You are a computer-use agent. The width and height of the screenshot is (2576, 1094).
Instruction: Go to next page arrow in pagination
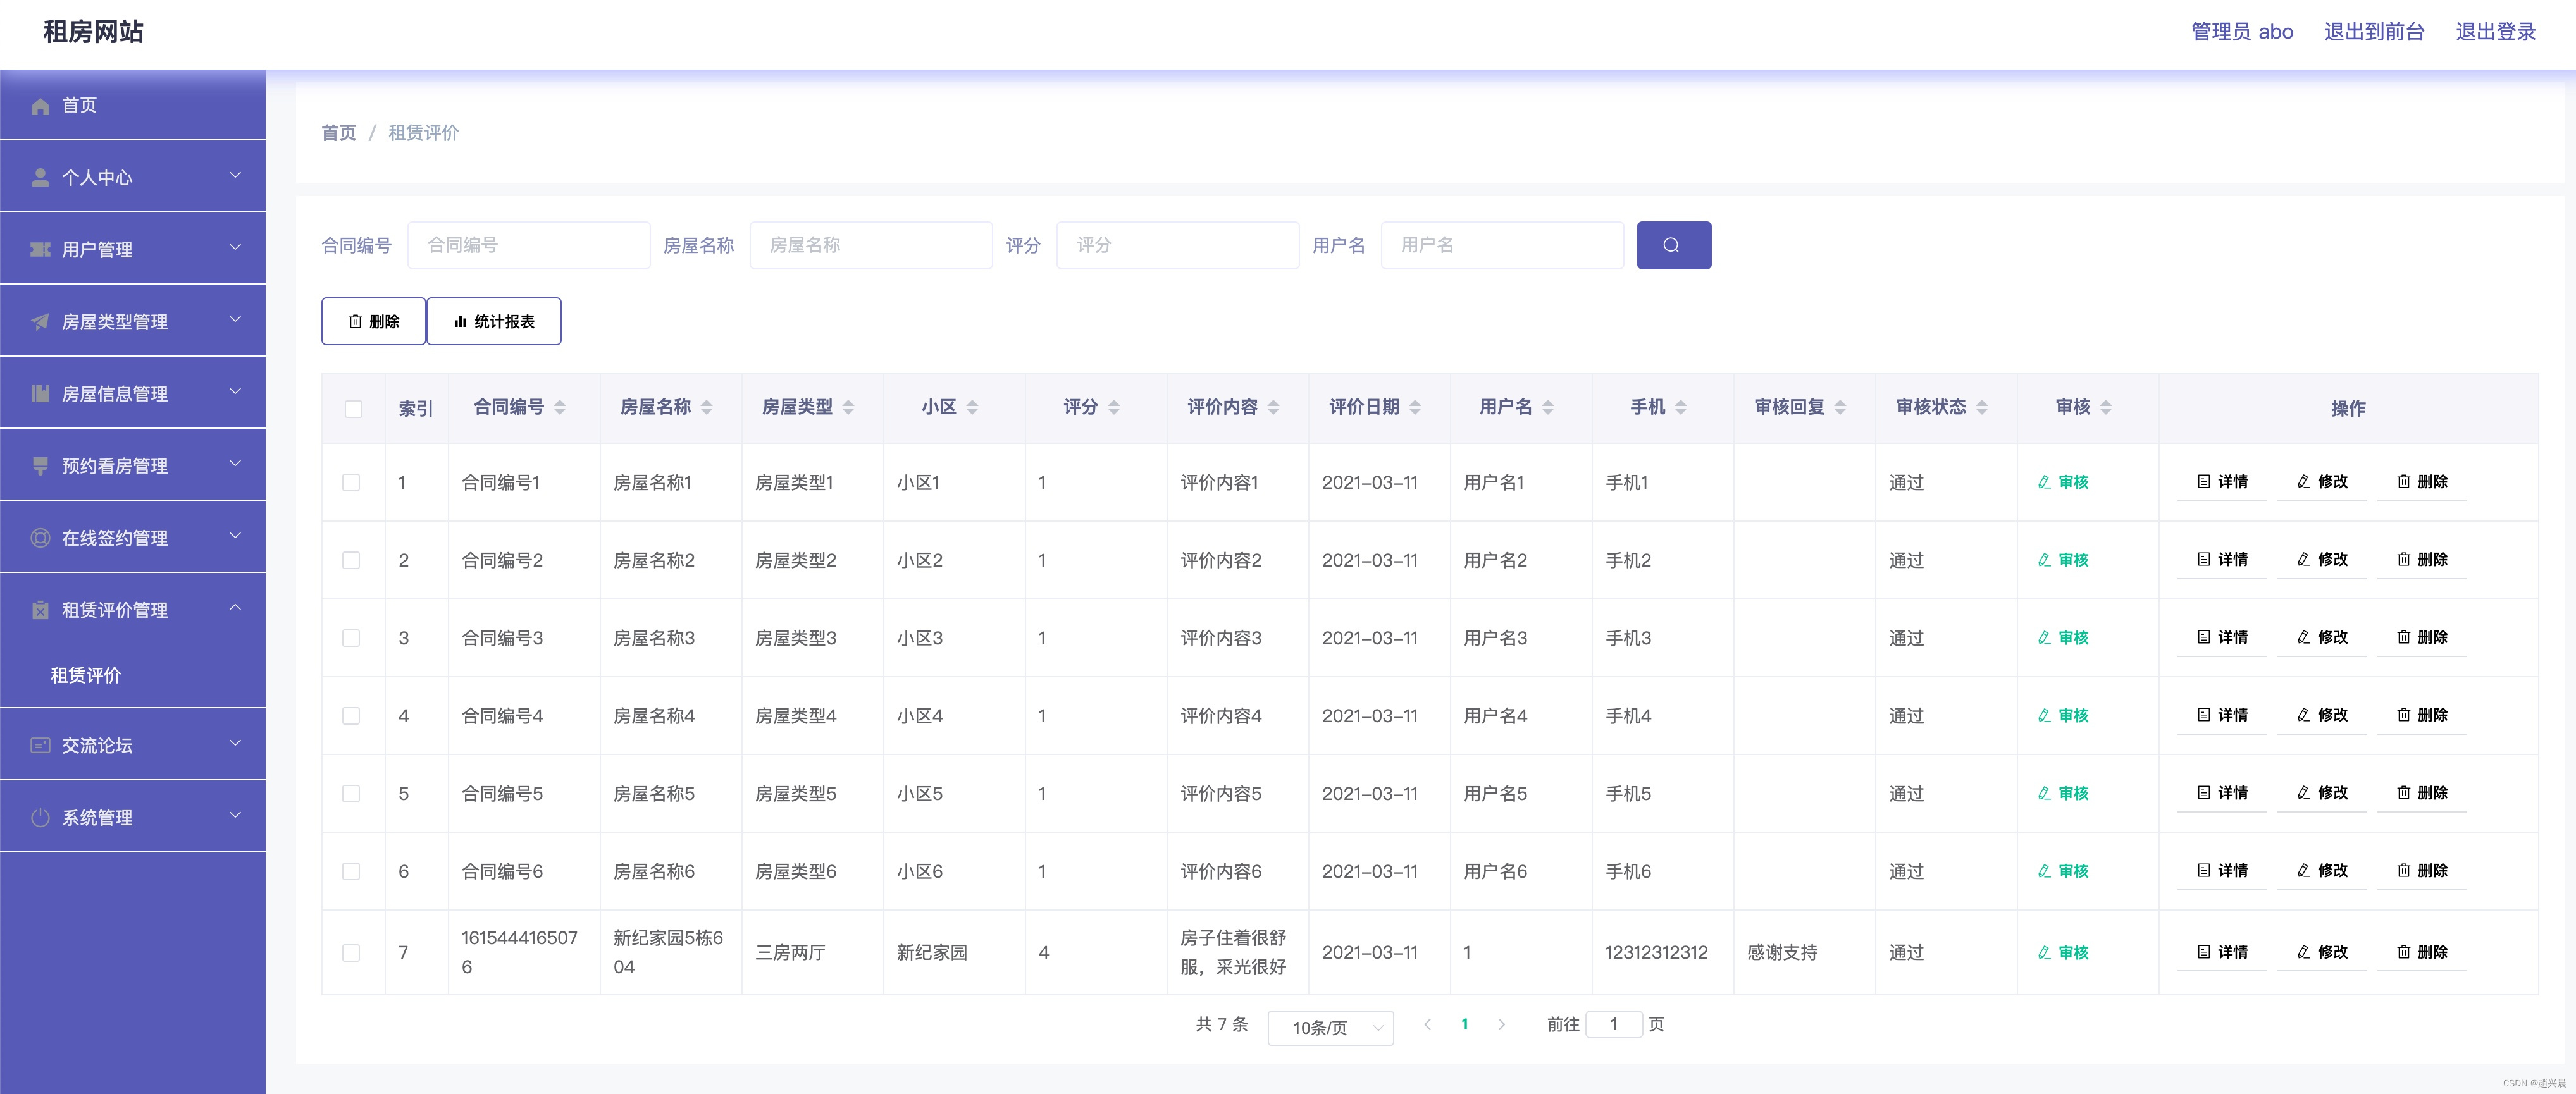pyautogui.click(x=1501, y=1024)
